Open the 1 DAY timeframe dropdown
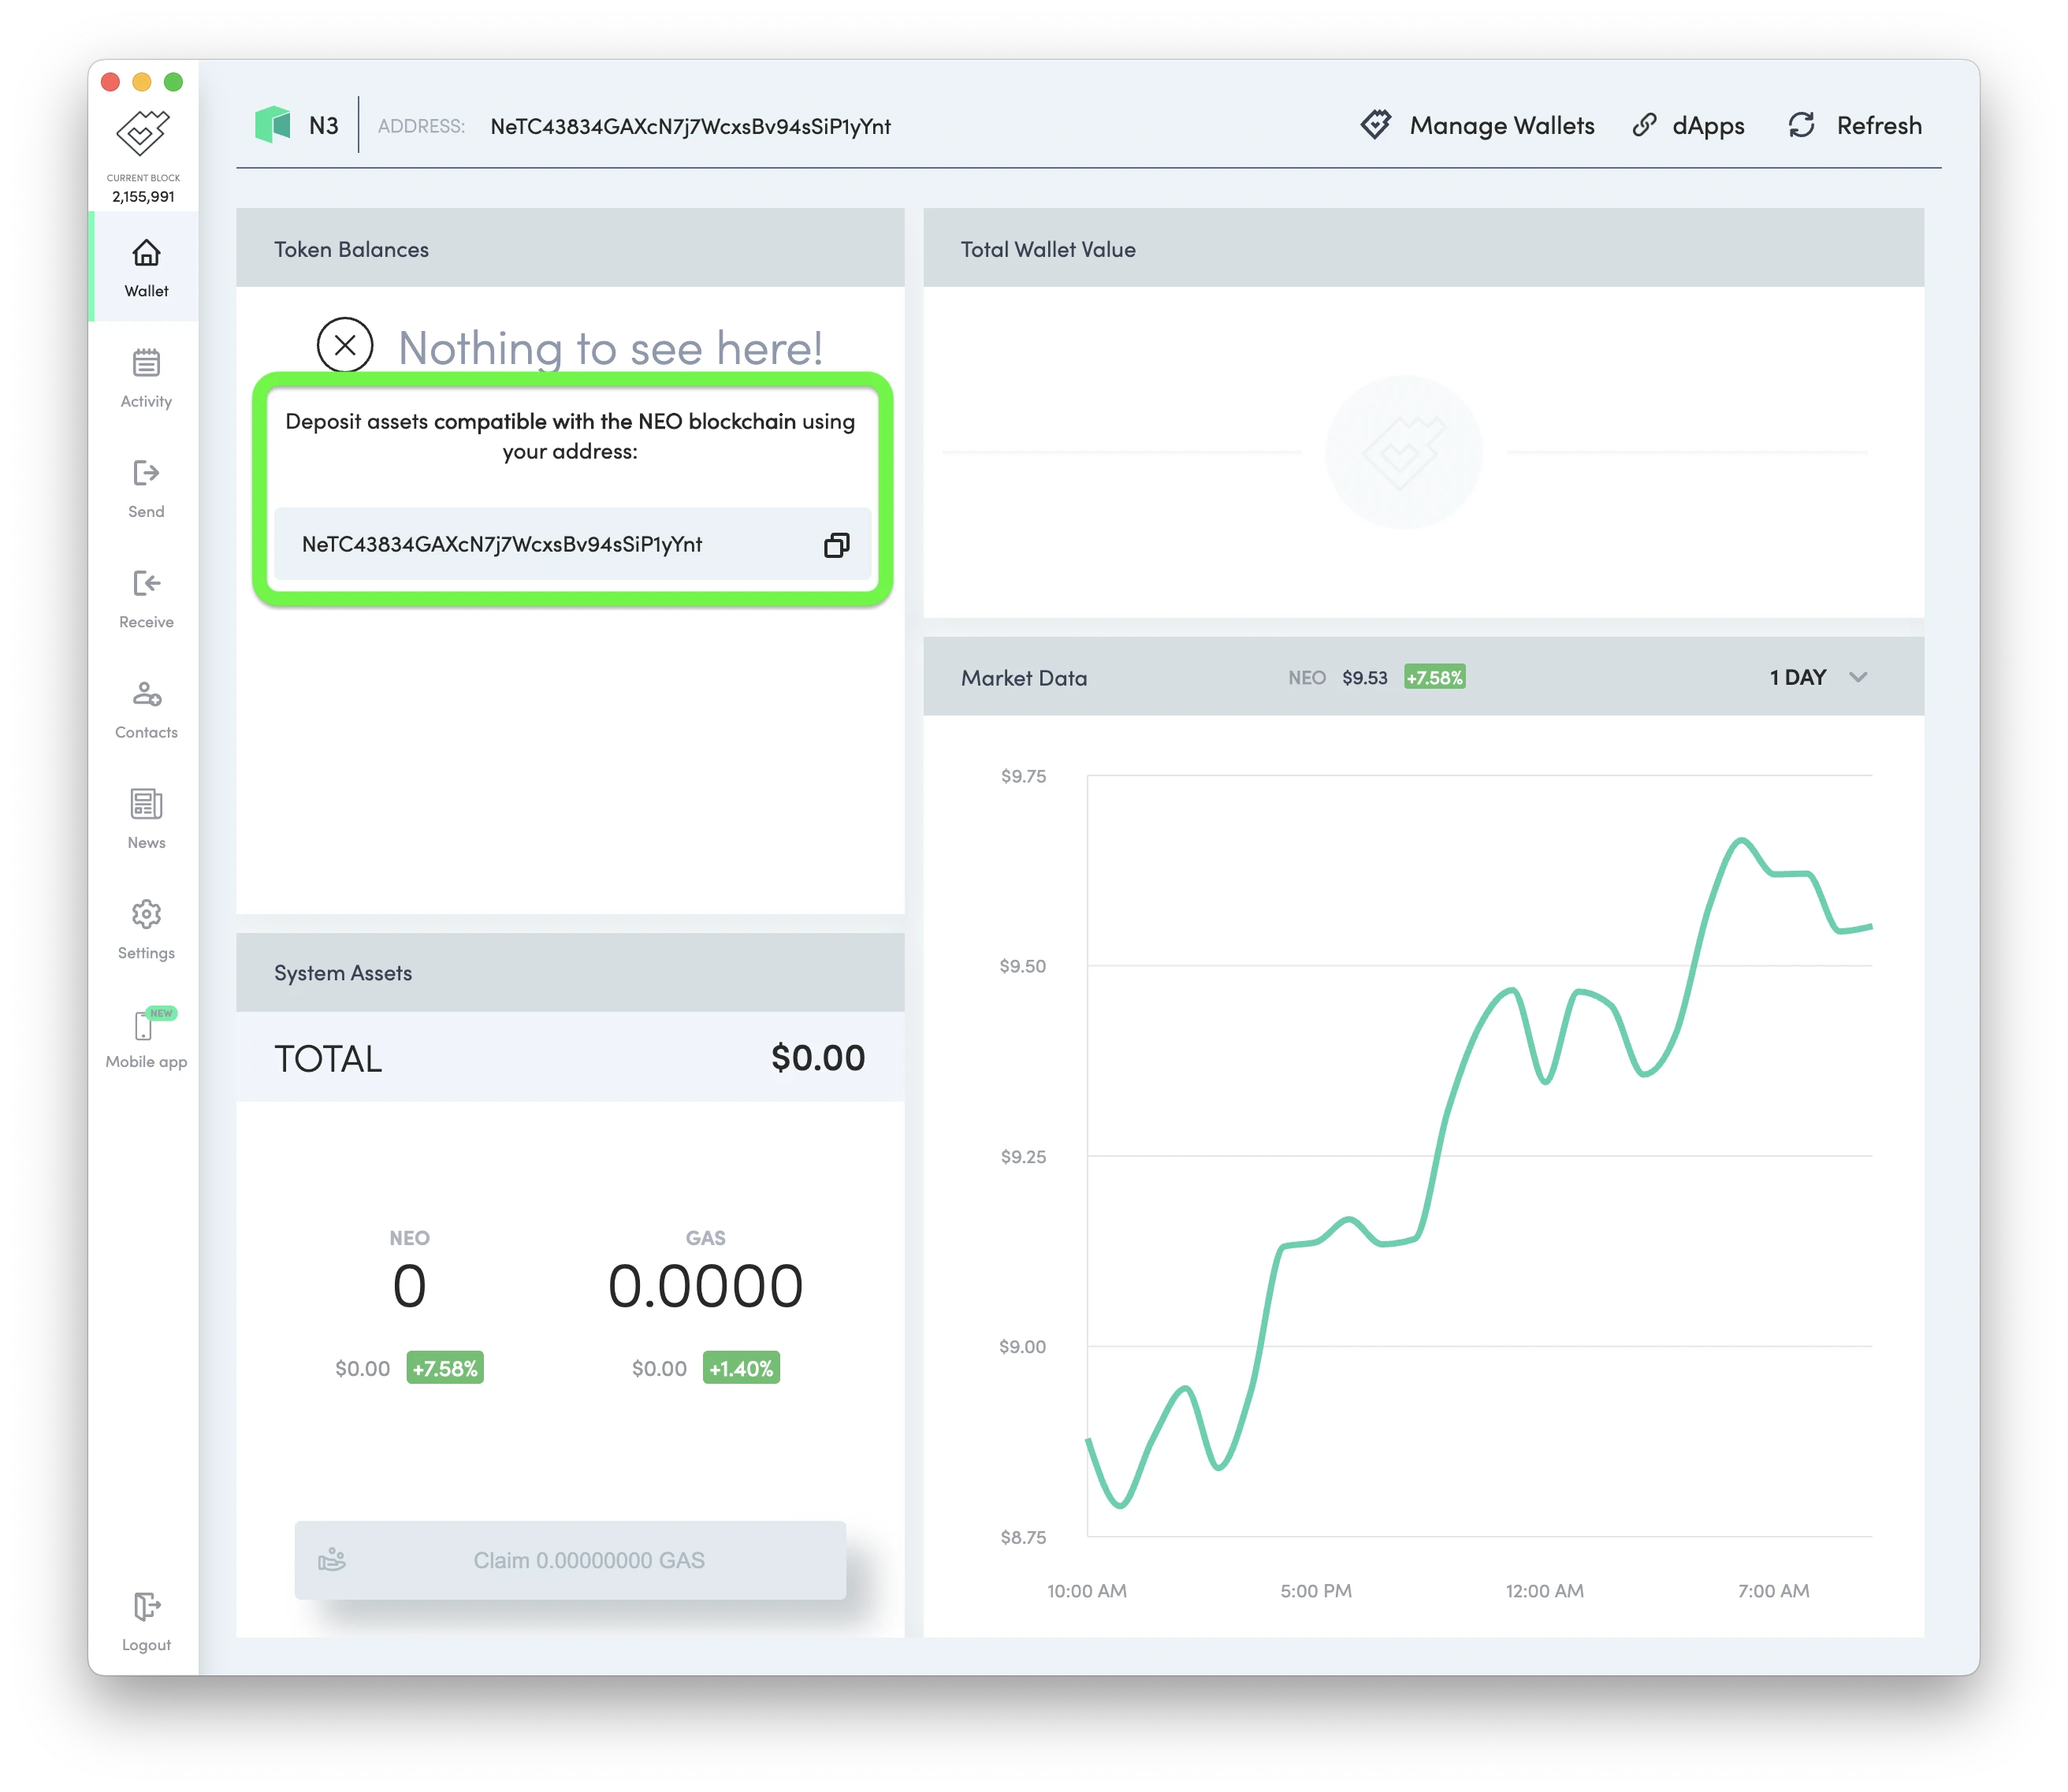 (x=1797, y=677)
